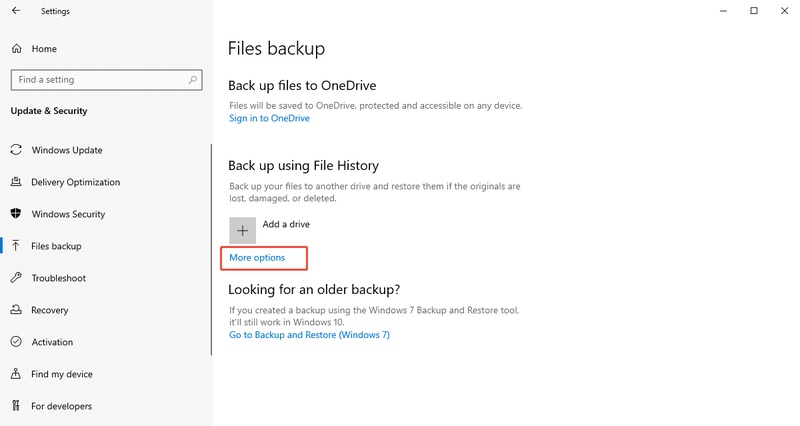The height and width of the screenshot is (426, 800).
Task: Select Files backup in sidebar
Action: click(56, 246)
